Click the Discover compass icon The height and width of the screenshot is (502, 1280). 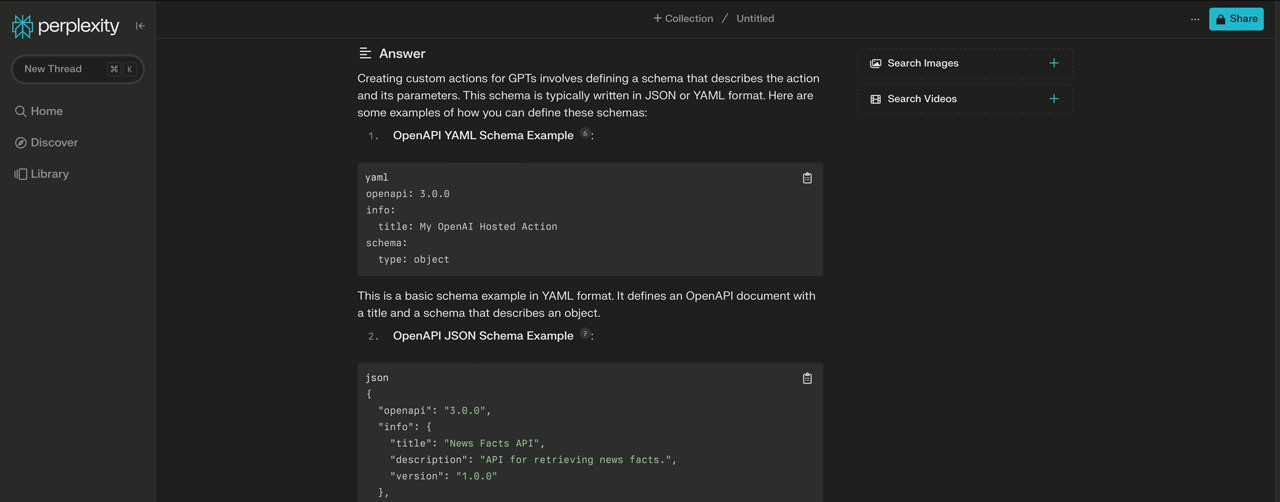[x=20, y=143]
